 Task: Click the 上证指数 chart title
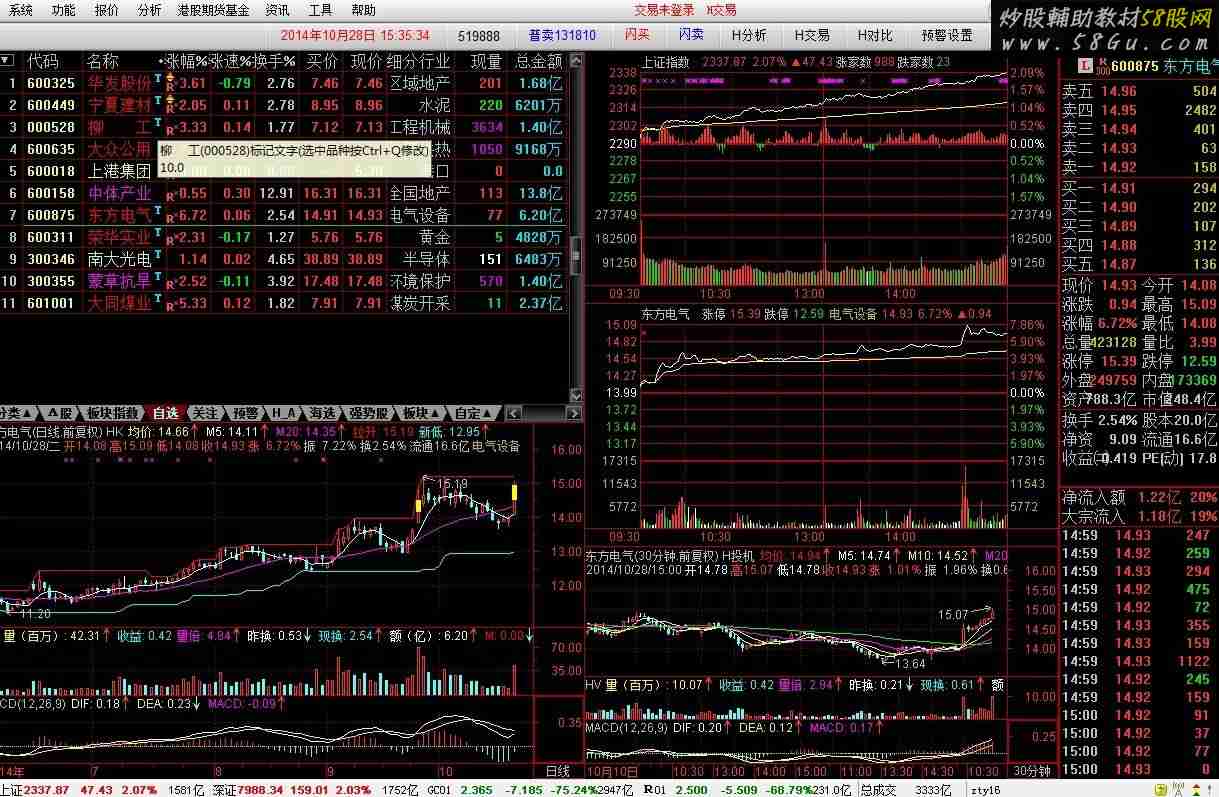point(665,62)
